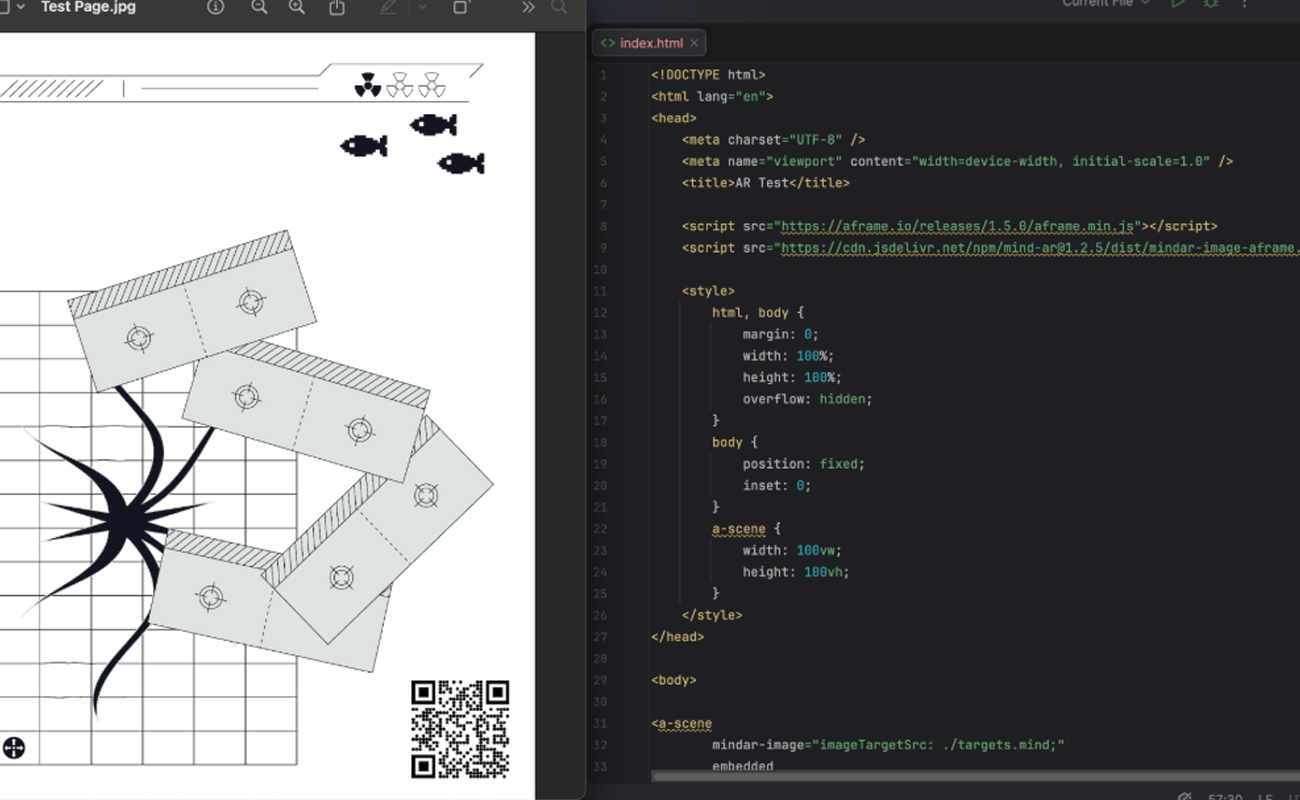1300x800 pixels.
Task: Show more toolbar items in Preview
Action: [528, 7]
